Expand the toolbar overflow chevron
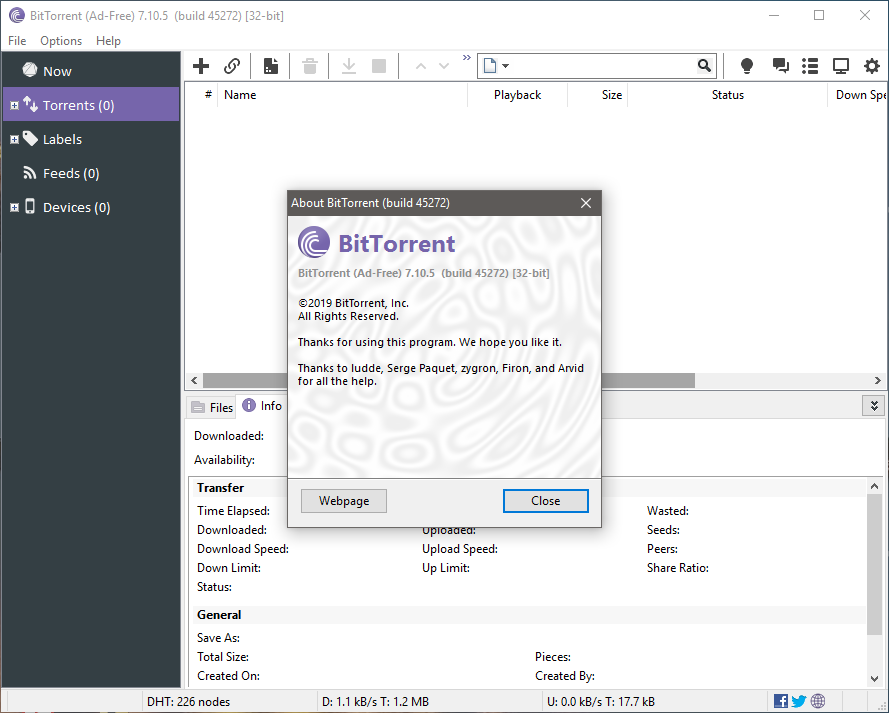Viewport: 889px width, 713px height. tap(467, 58)
